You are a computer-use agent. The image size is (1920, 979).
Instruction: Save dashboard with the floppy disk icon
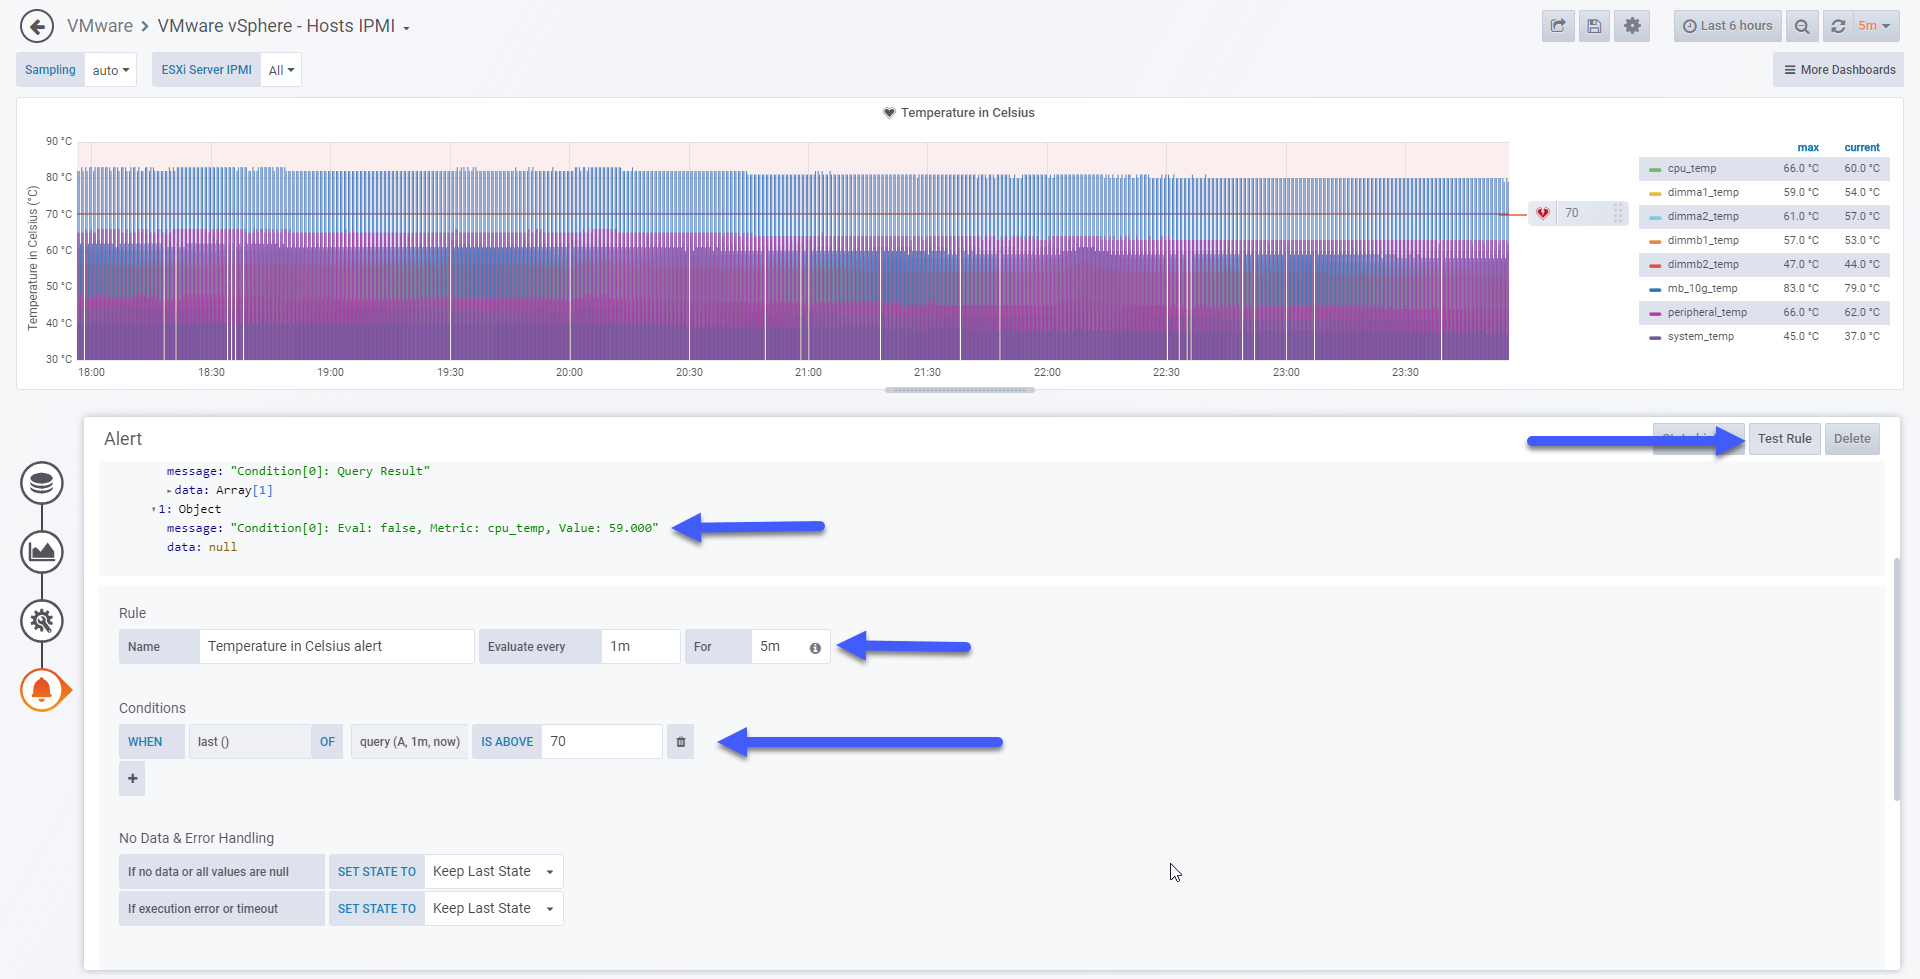click(x=1594, y=26)
